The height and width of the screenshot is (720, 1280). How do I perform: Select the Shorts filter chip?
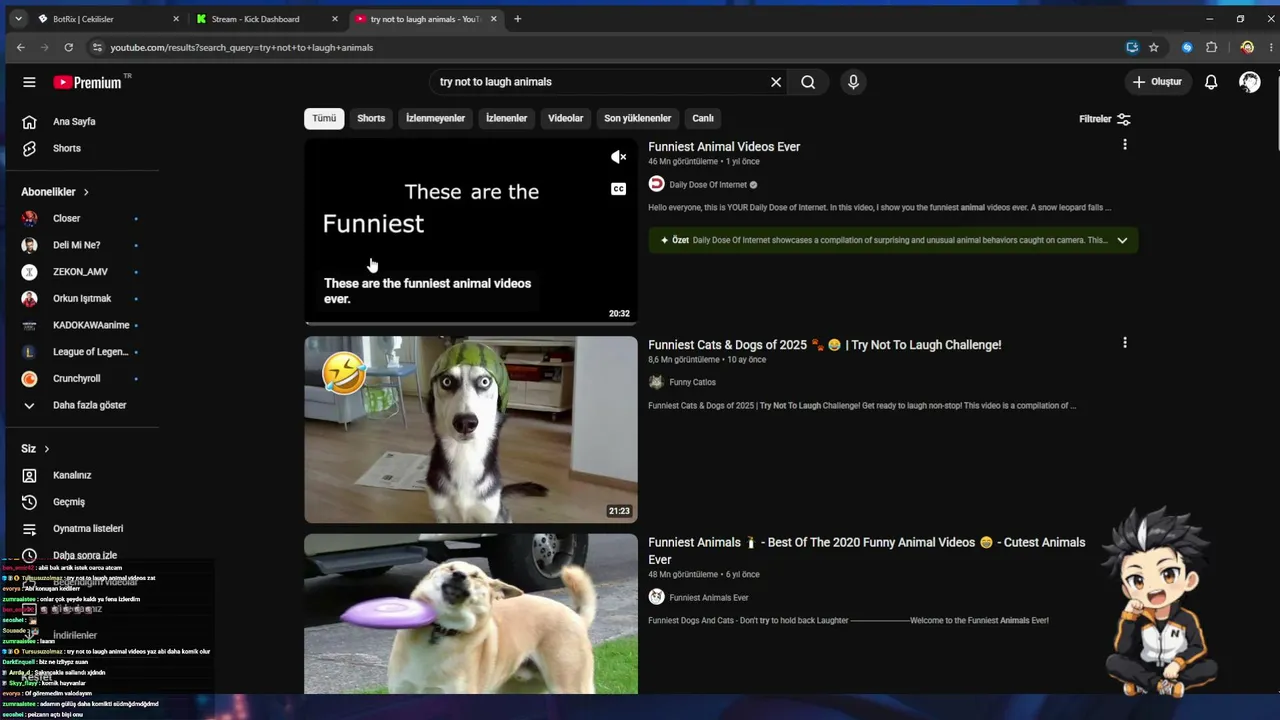click(371, 118)
